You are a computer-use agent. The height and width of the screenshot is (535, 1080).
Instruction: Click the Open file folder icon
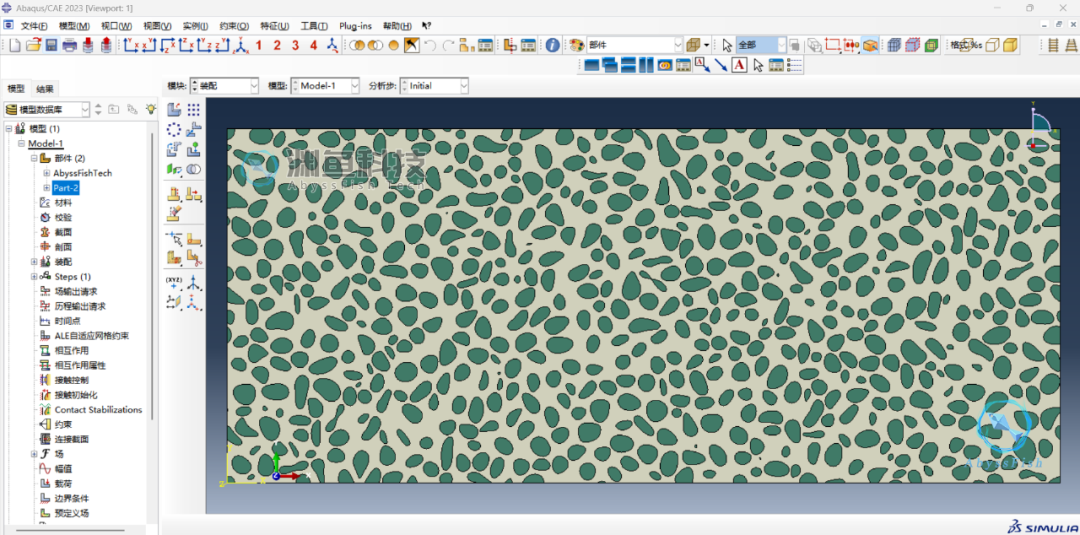tap(32, 45)
